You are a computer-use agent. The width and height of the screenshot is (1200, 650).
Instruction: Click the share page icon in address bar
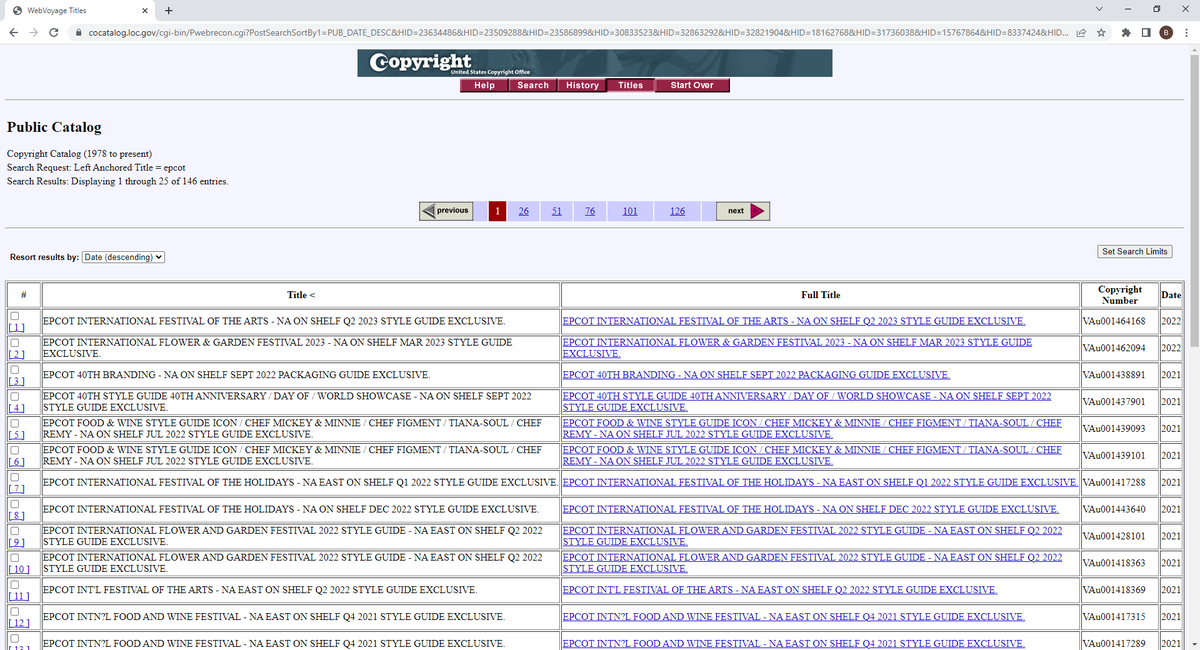(x=1080, y=33)
